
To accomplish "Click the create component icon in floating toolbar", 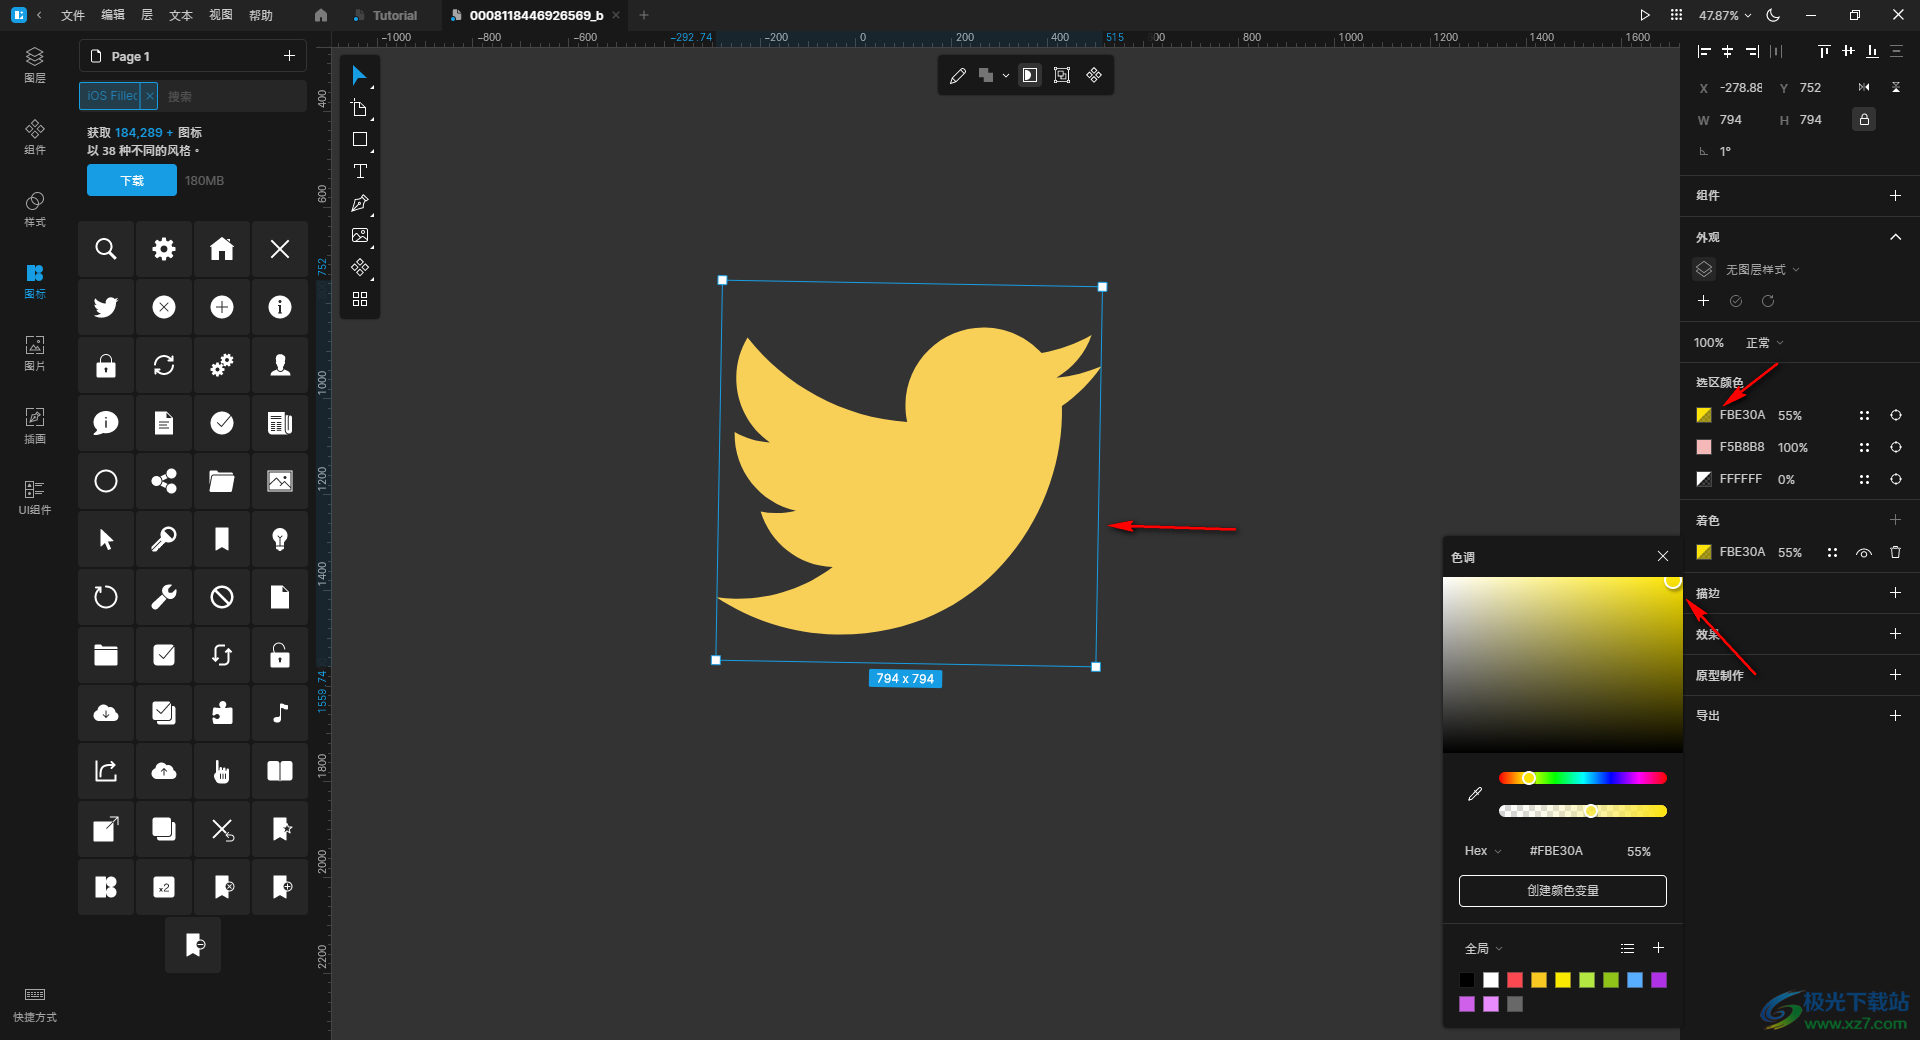I will click(1094, 75).
